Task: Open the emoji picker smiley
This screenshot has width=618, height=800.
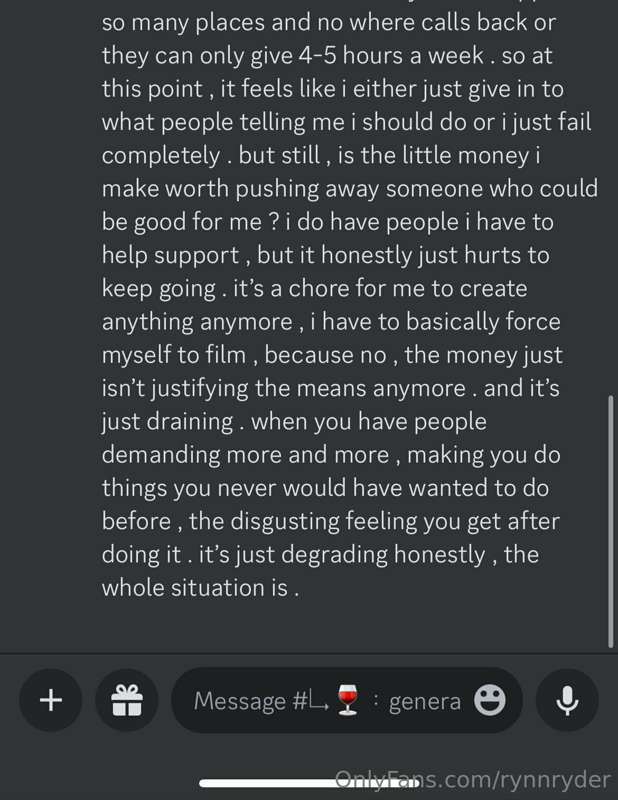Action: click(490, 700)
